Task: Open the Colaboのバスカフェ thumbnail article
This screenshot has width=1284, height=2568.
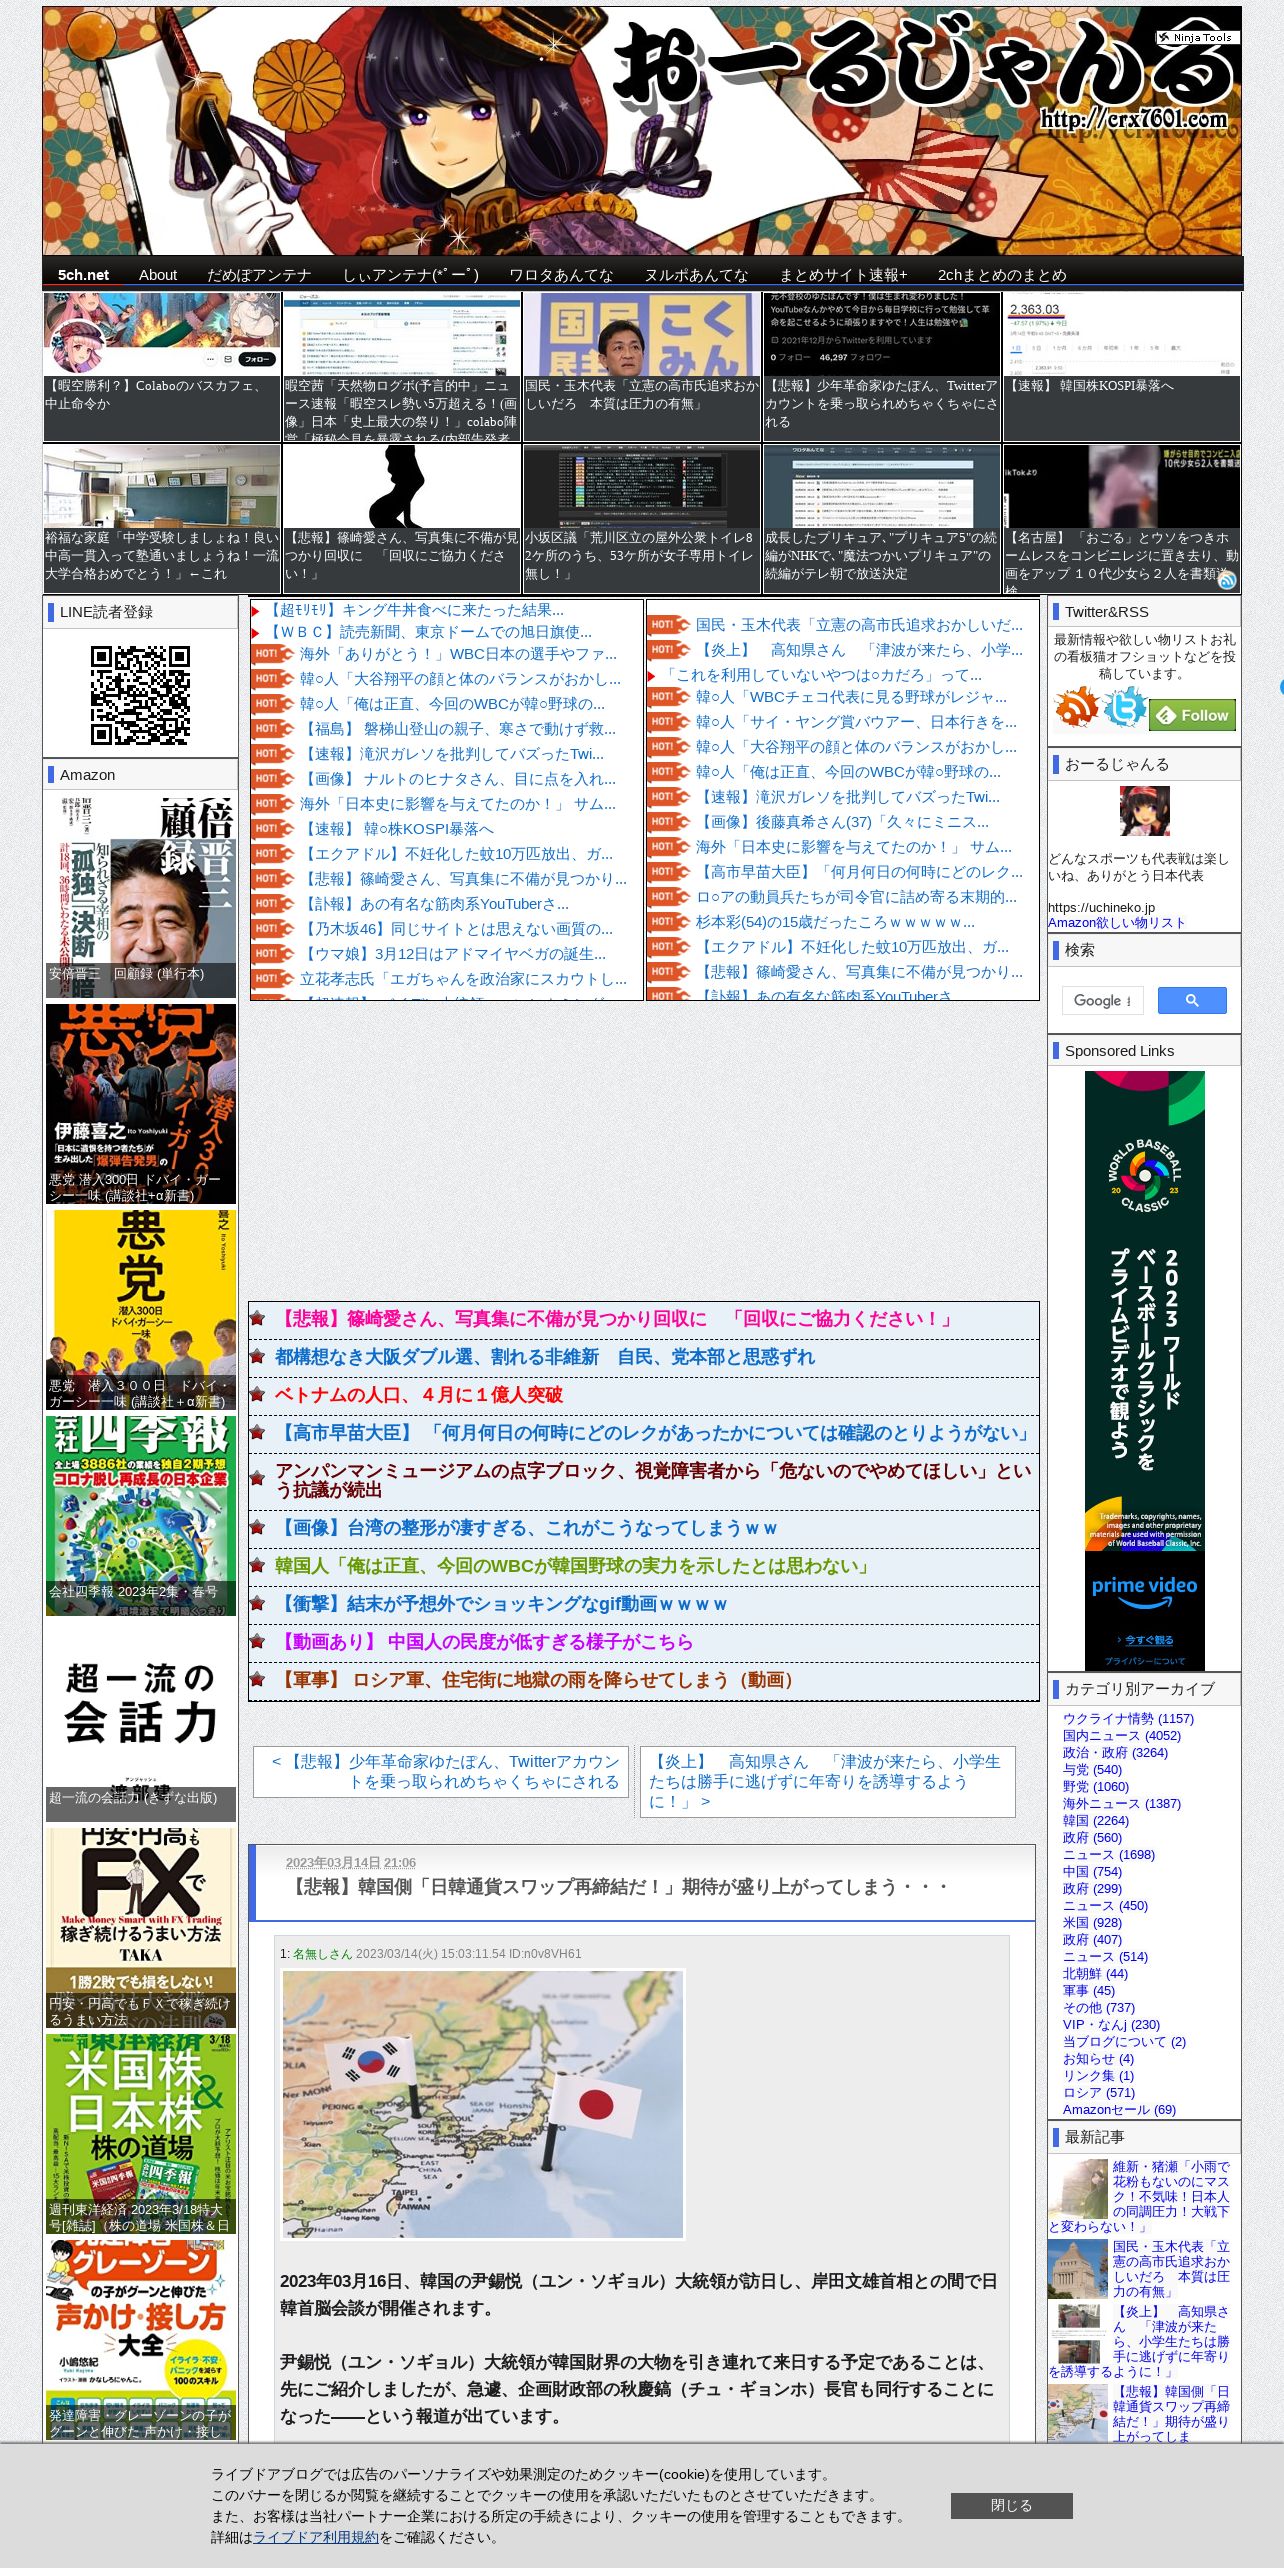Action: coord(161,366)
